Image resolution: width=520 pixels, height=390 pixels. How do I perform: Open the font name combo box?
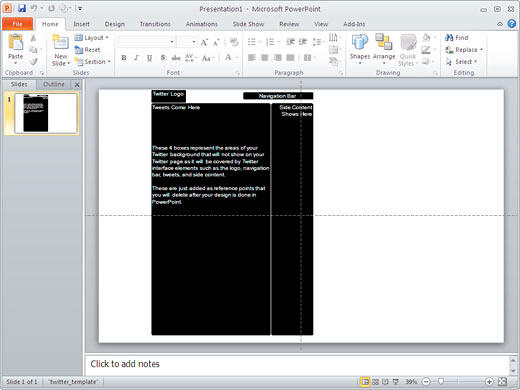(x=147, y=42)
